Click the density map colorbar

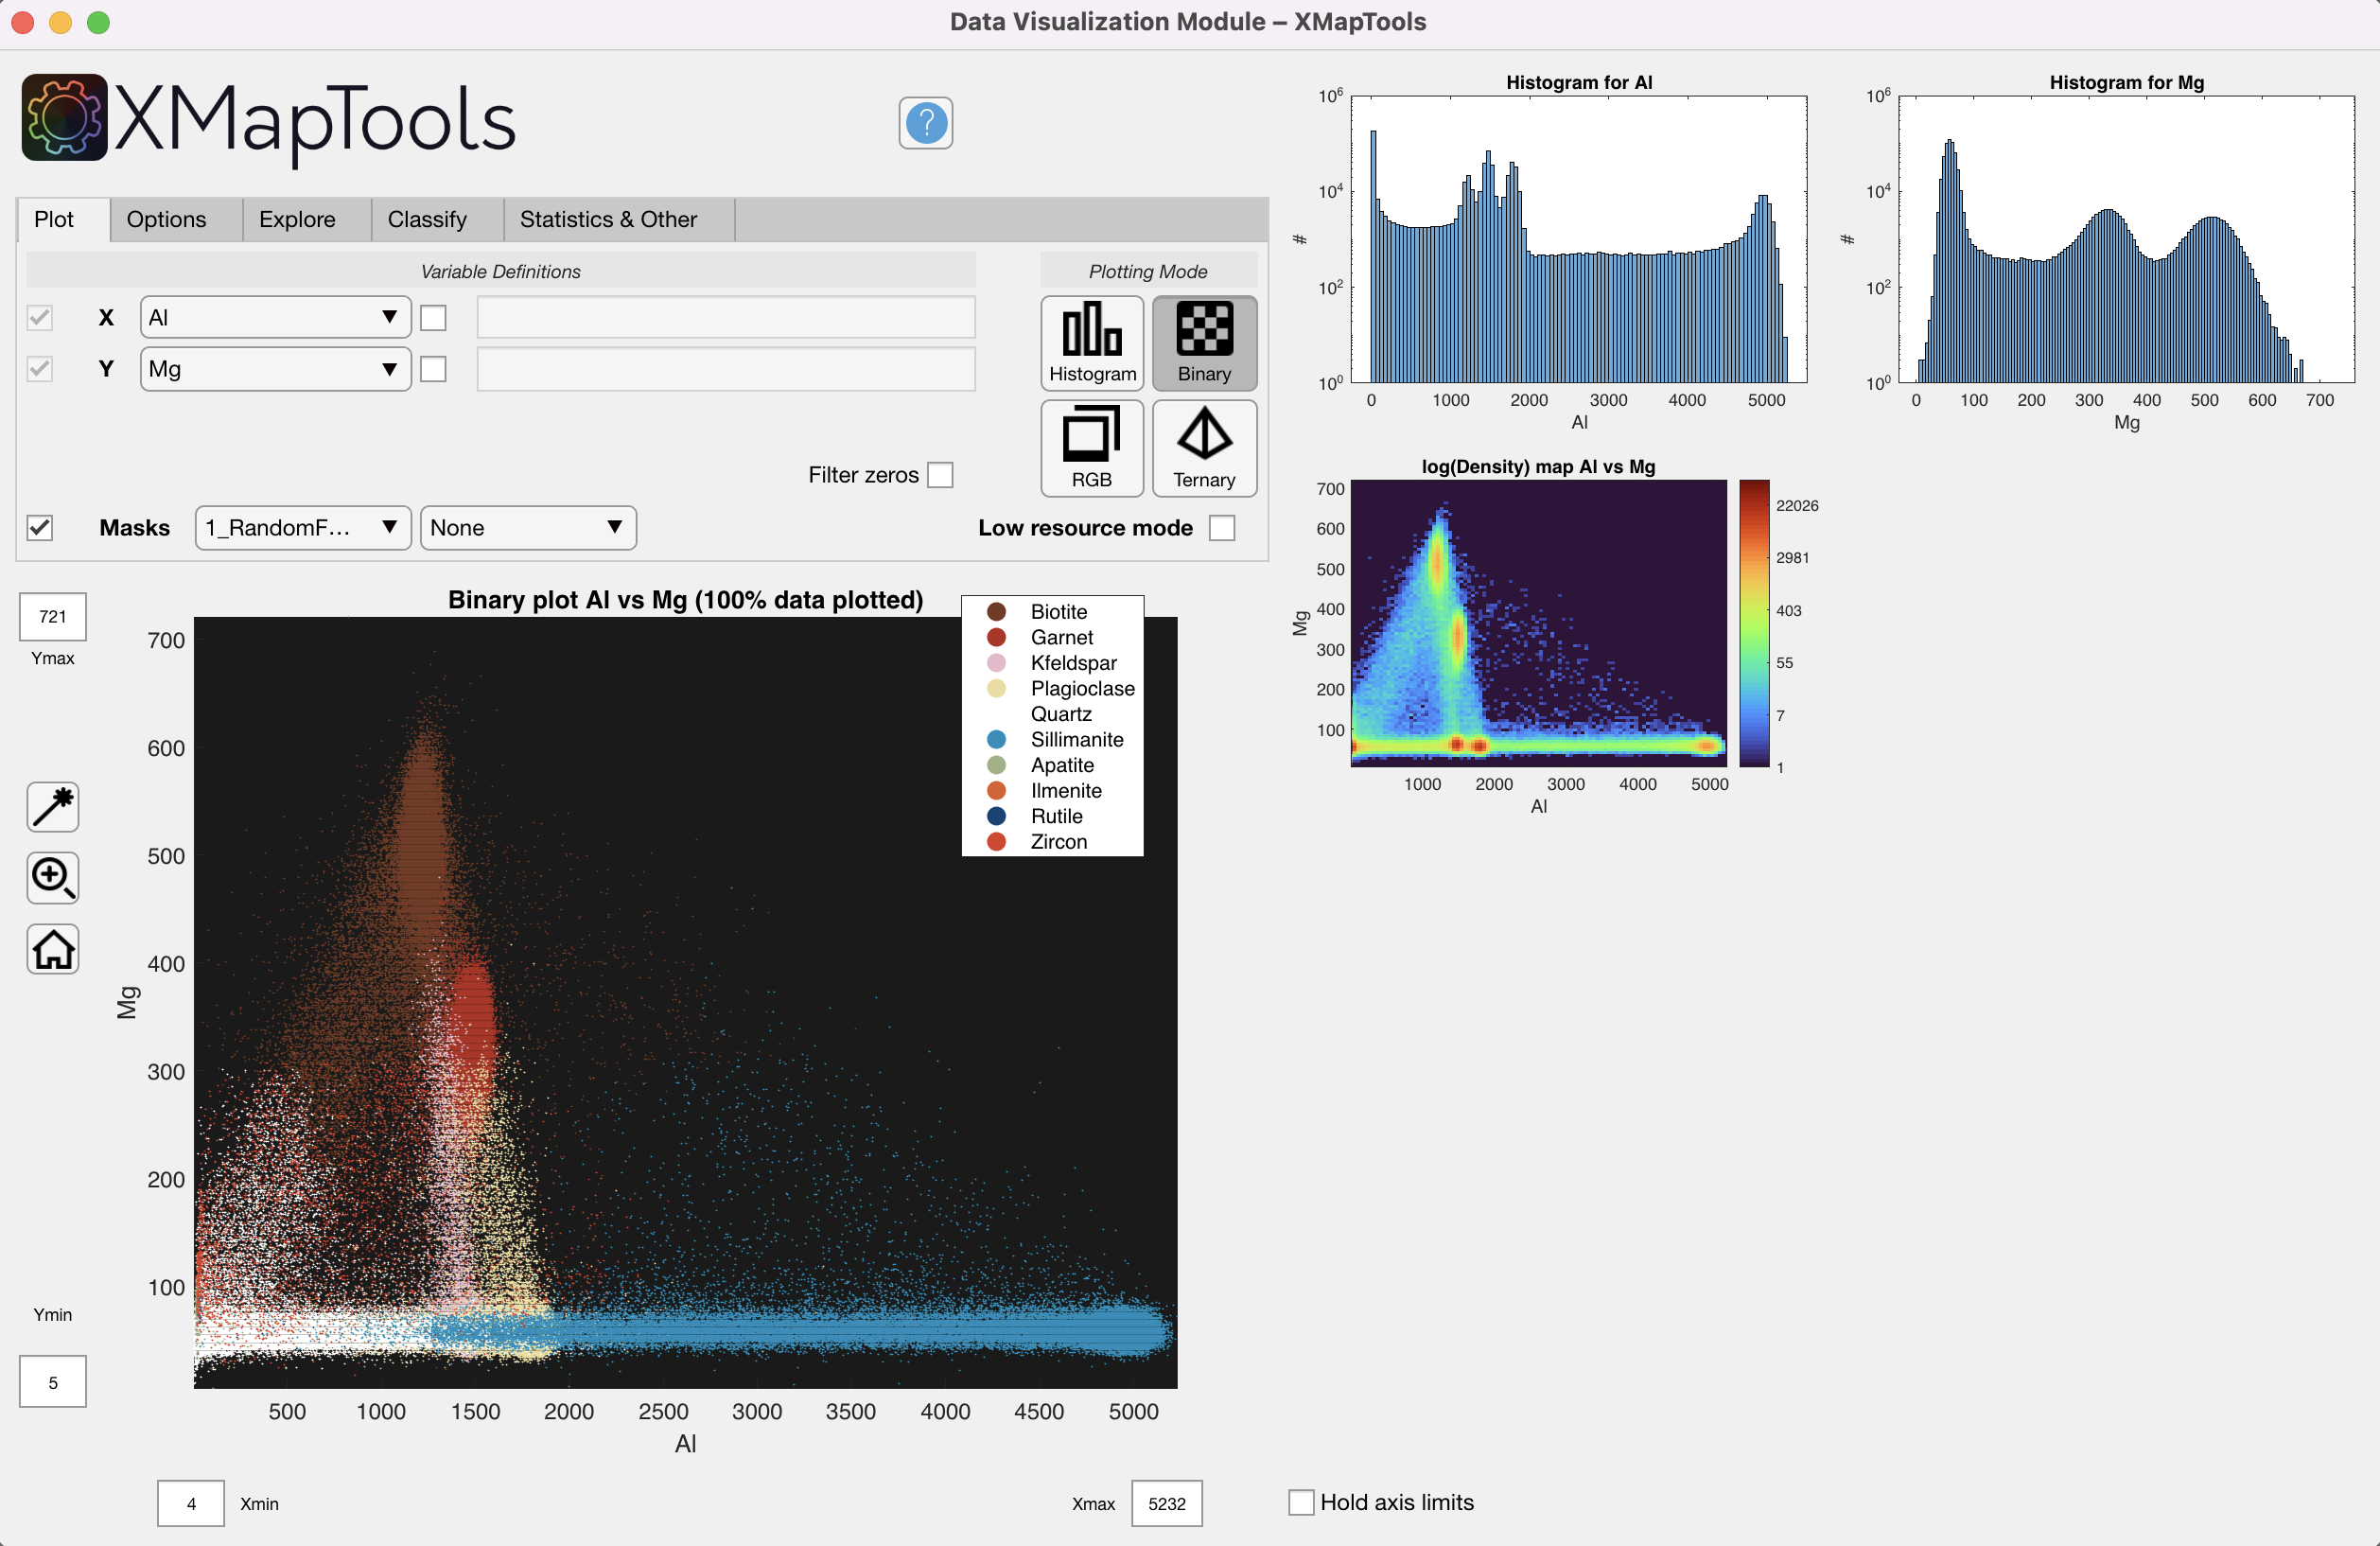tap(1754, 623)
